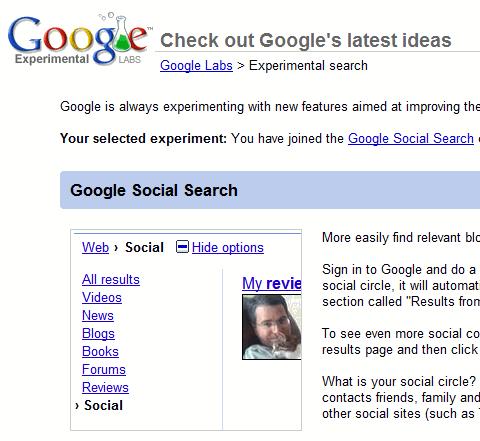
Task: Click the 'Sign in to Google and do a' text
Action: click(399, 269)
